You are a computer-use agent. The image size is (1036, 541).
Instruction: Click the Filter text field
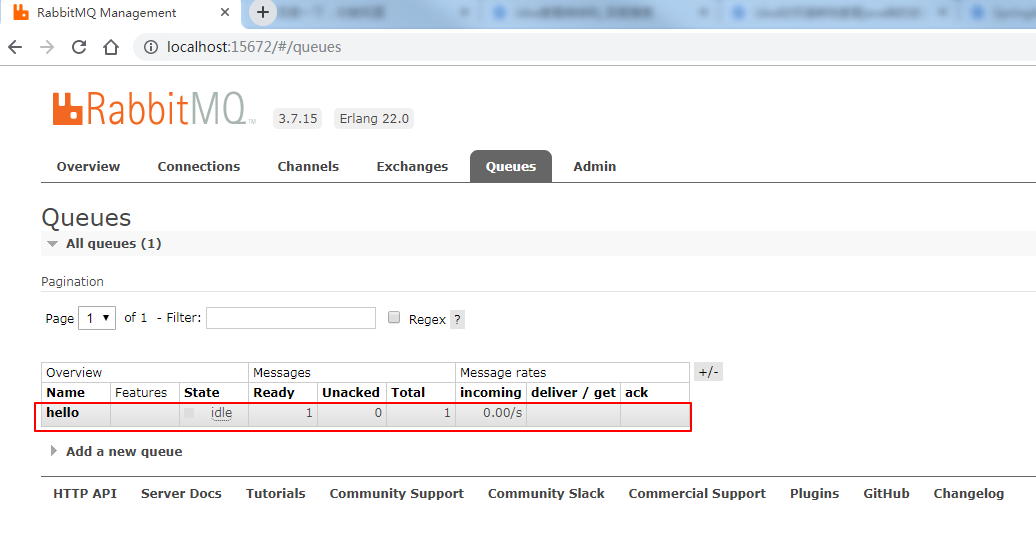tap(291, 318)
